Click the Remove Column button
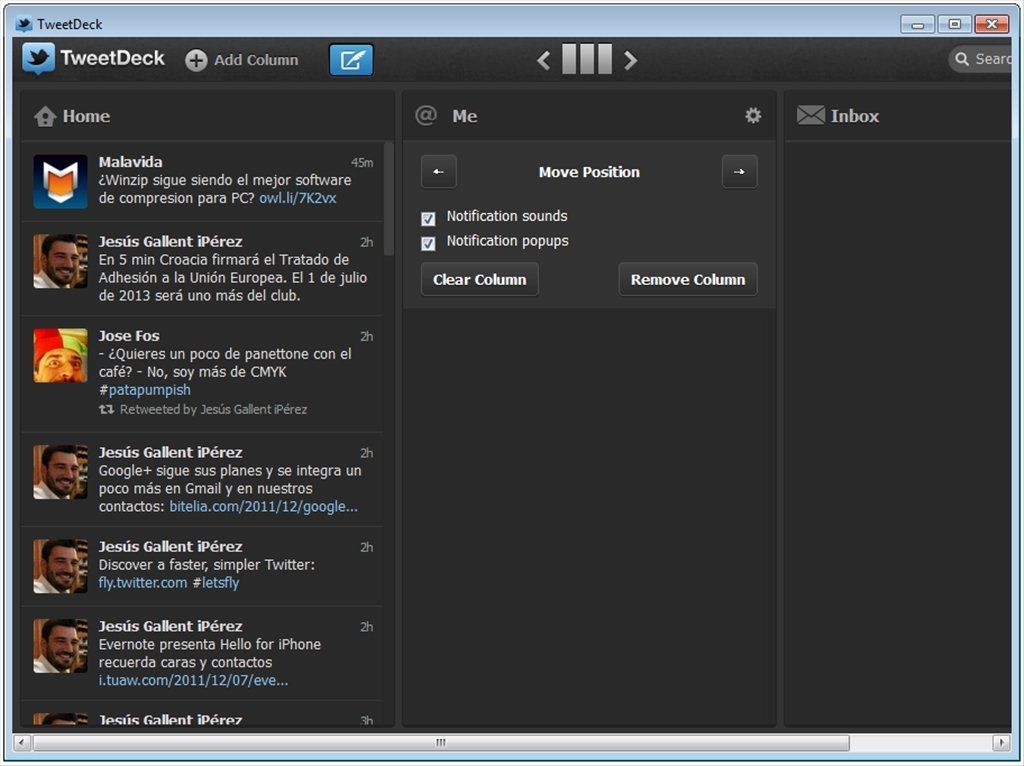The height and width of the screenshot is (766, 1024). click(x=688, y=279)
